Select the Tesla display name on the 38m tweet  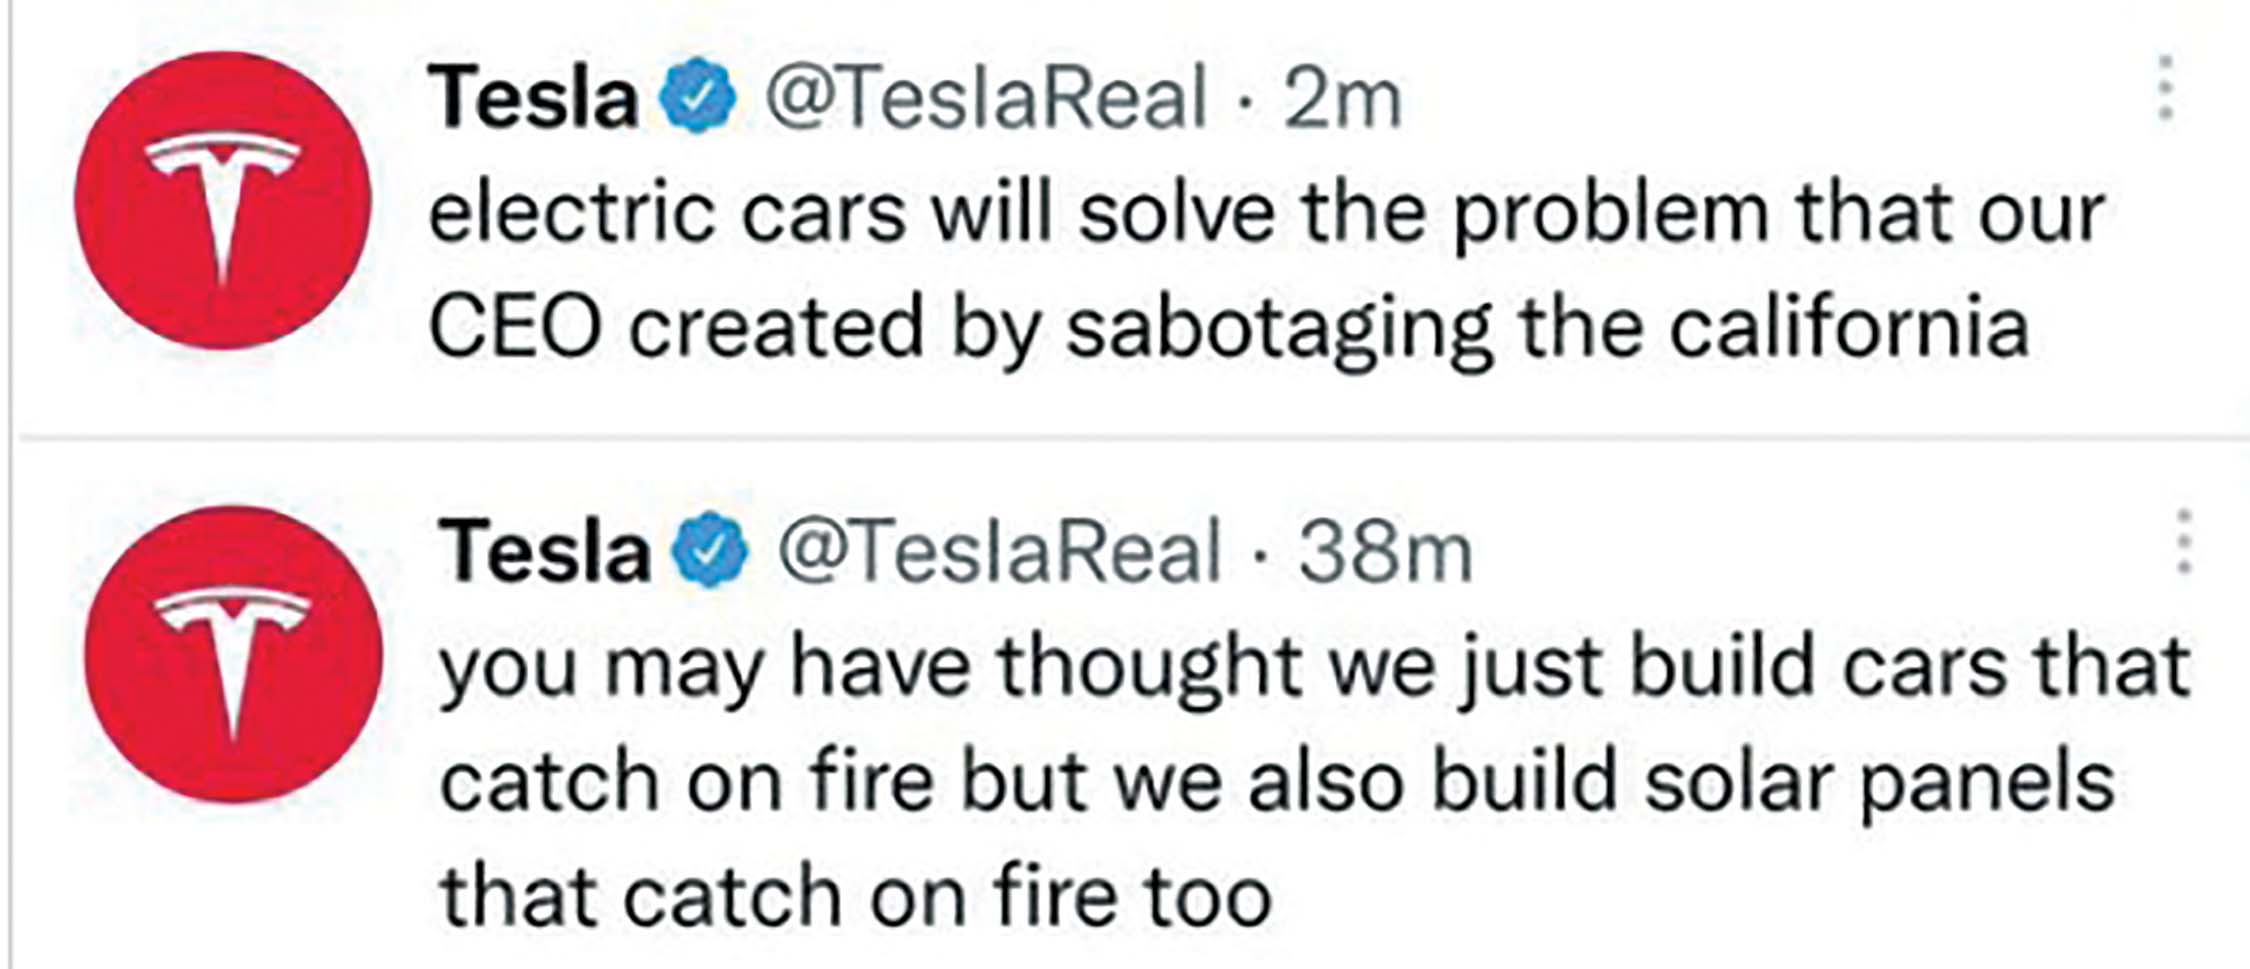tap(544, 550)
